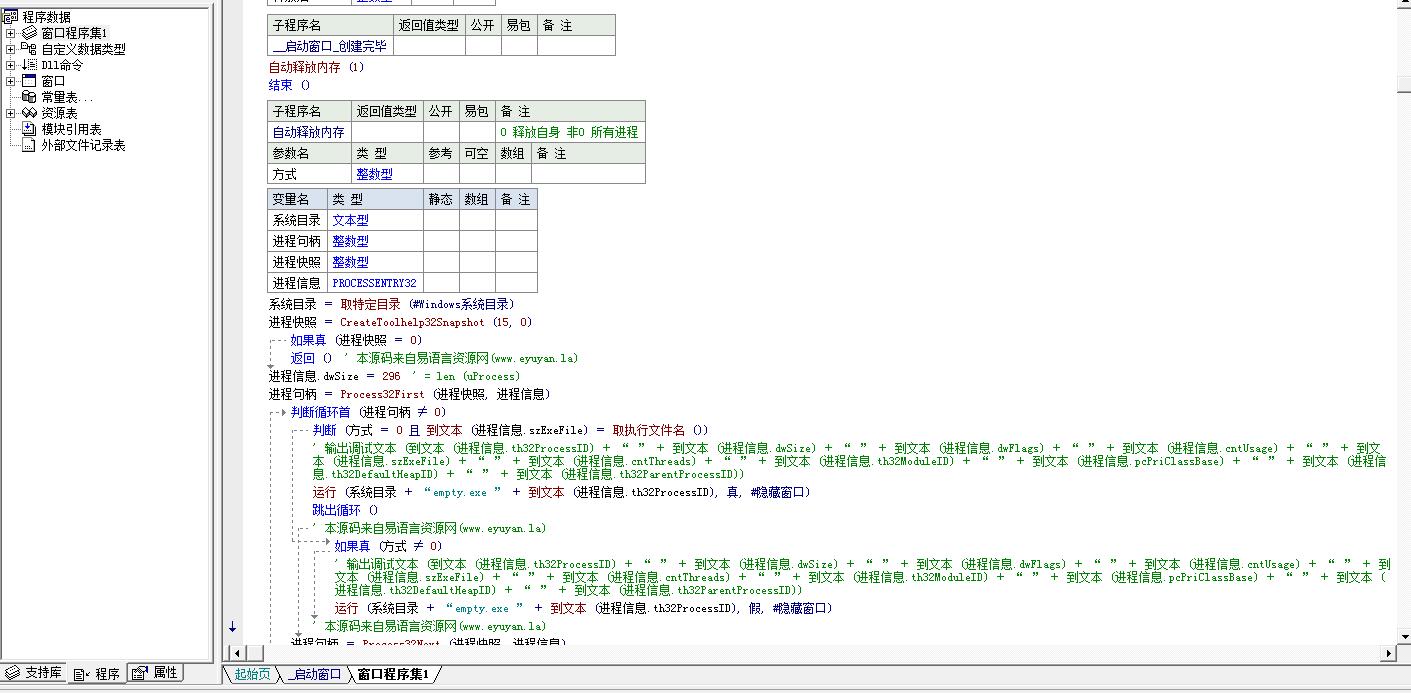1411x693 pixels.
Task: Click the 窗口 window icon in tree
Action: click(29, 81)
